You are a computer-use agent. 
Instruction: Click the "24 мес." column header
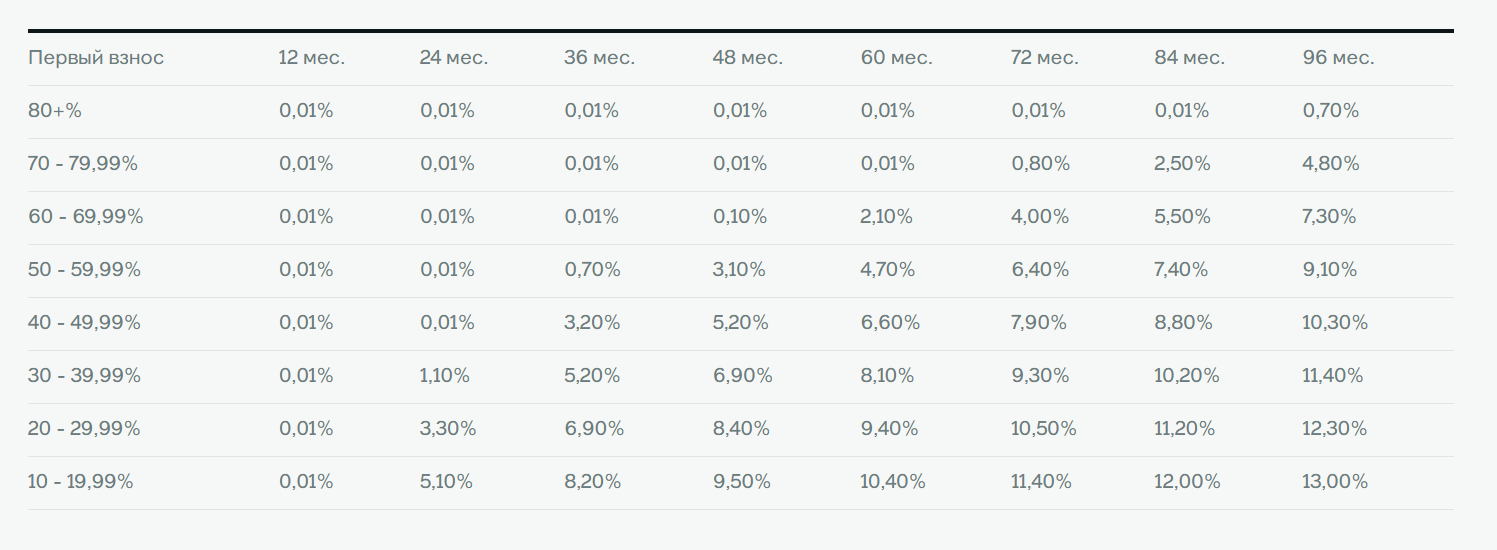[454, 58]
